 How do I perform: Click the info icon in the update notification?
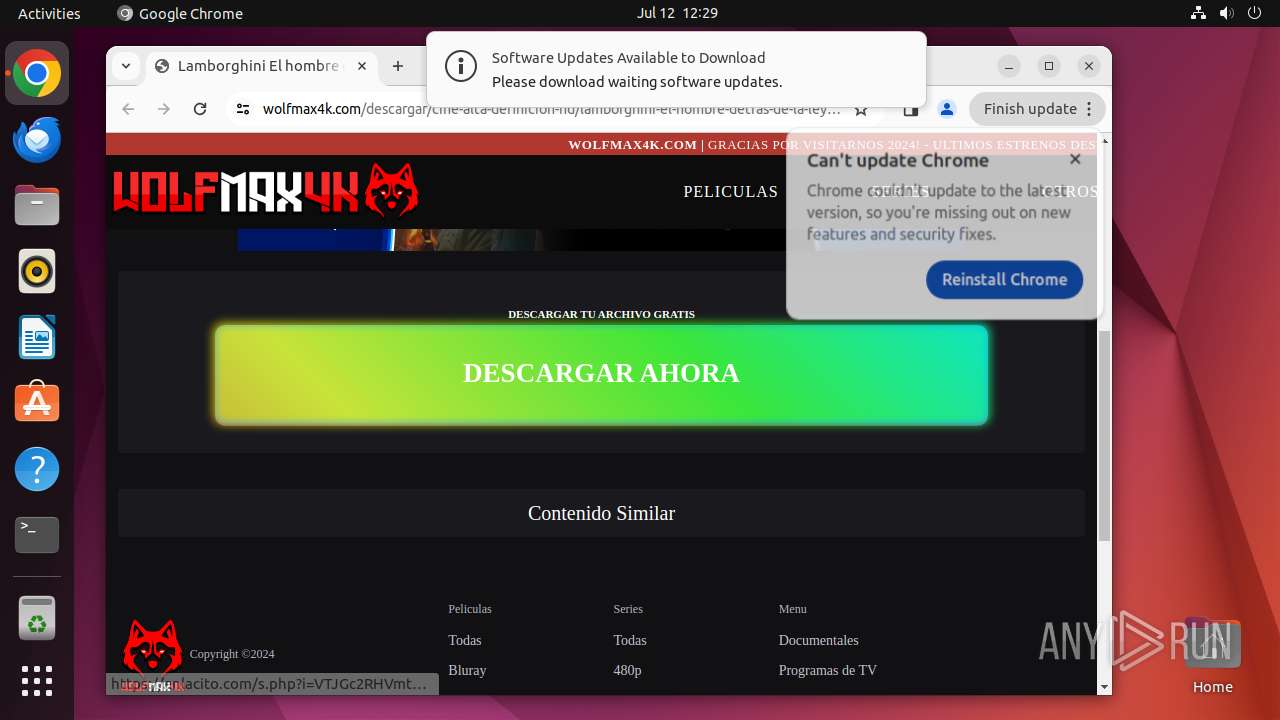[x=461, y=68]
